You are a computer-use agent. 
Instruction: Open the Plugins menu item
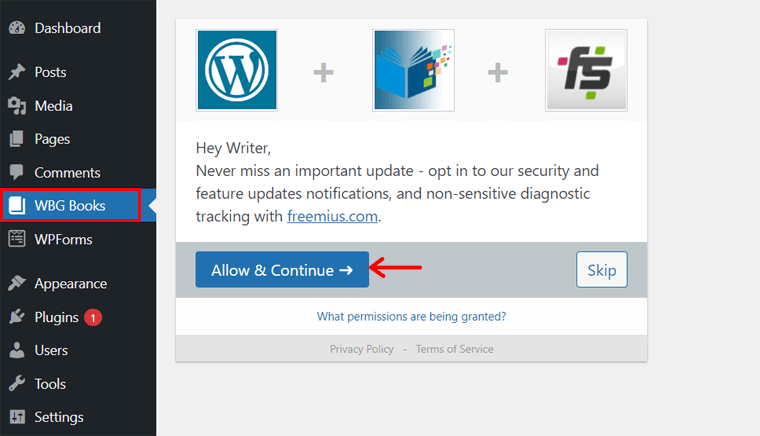point(56,317)
